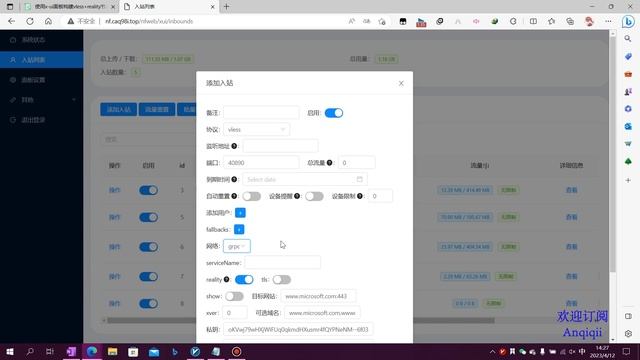The image size is (640, 360).
Task: Select 入站列表 in the left sidebar
Action: click(x=42, y=60)
